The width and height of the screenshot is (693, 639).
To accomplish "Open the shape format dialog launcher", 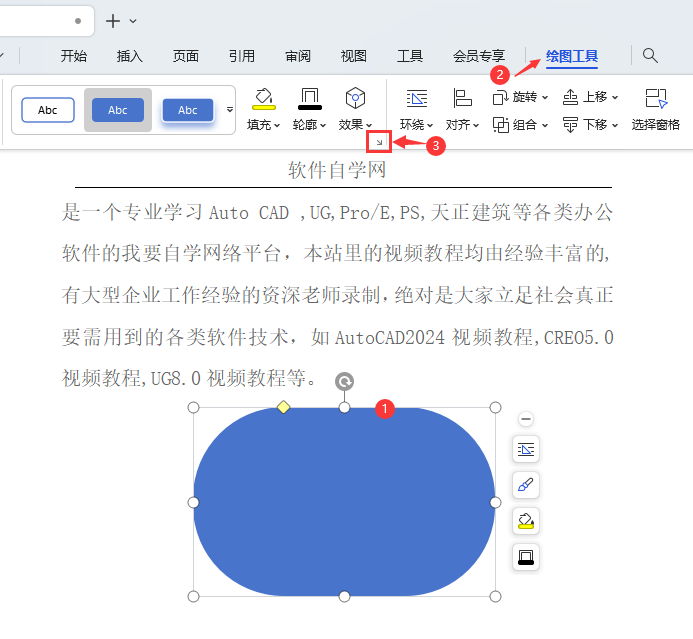I will [x=379, y=142].
